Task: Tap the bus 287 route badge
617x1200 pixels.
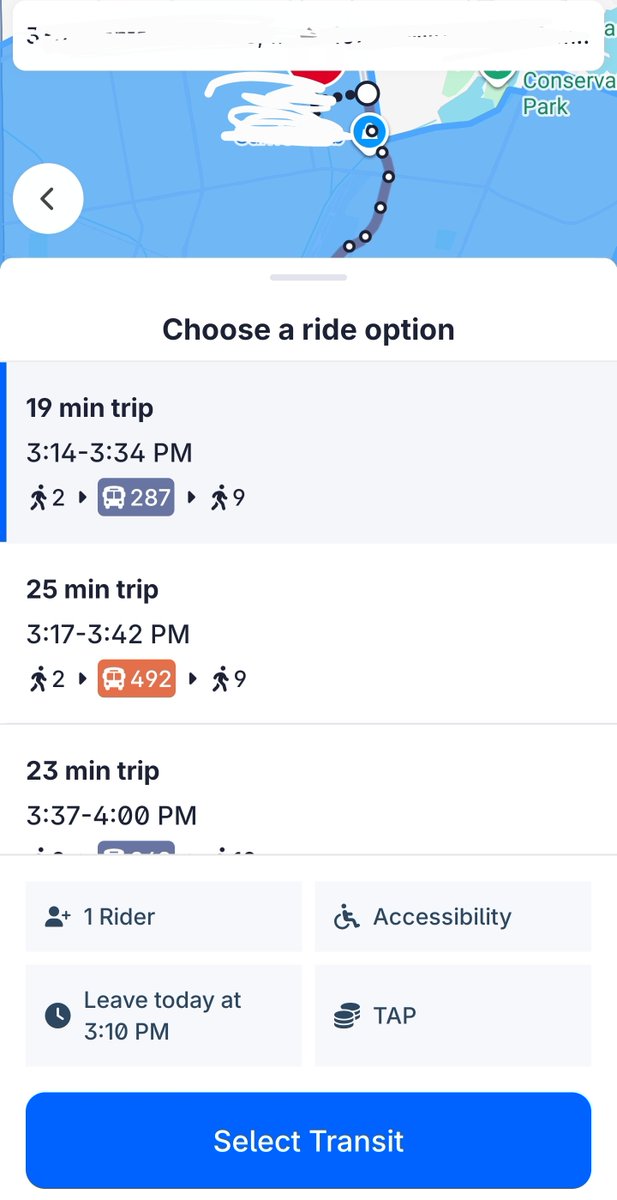Action: click(x=136, y=497)
